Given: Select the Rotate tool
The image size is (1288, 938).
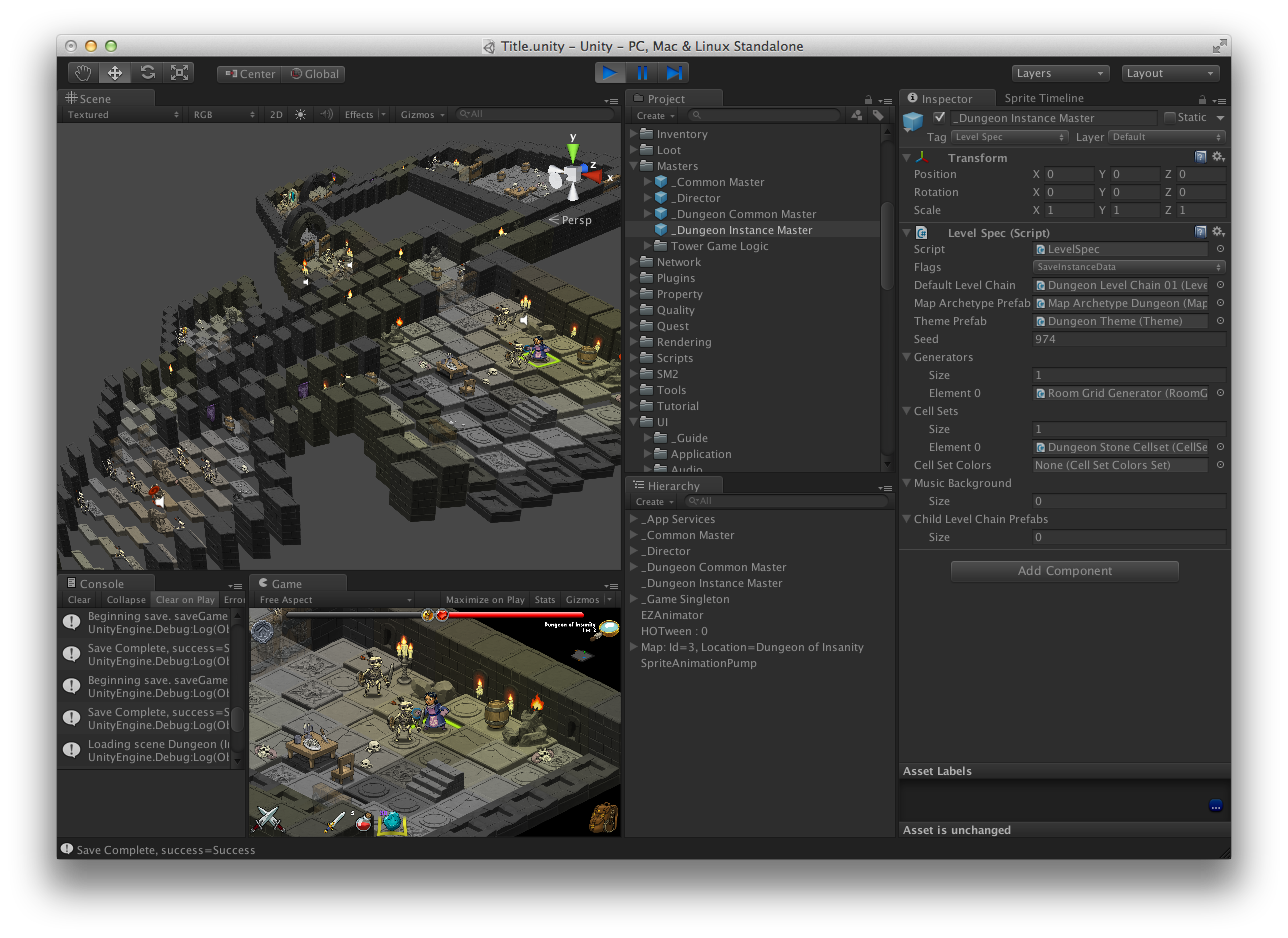Looking at the screenshot, I should 147,73.
